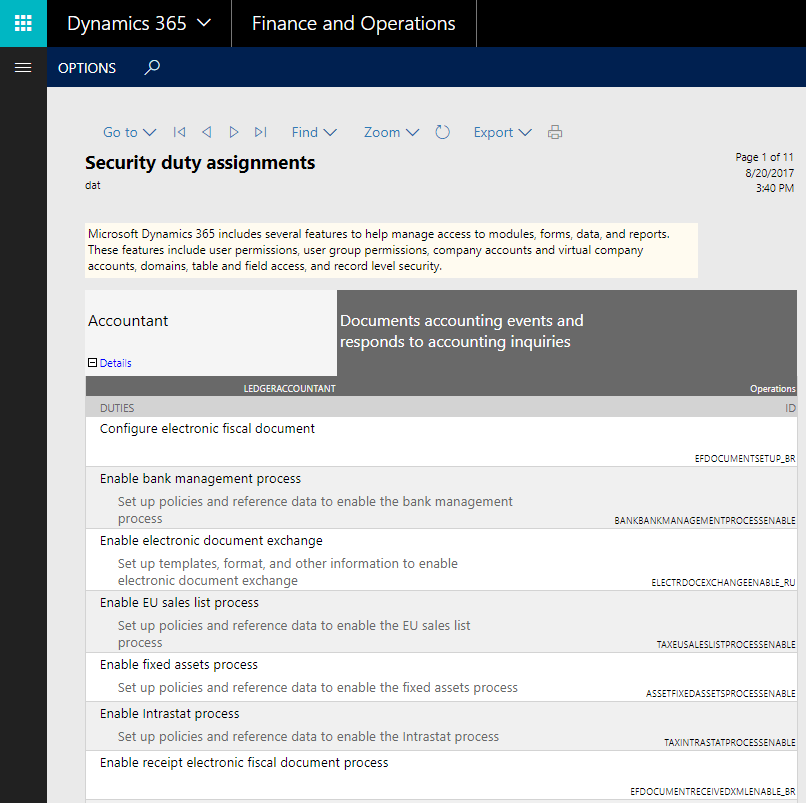Collapse the Accountant details section
806x803 pixels.
[x=93, y=362]
